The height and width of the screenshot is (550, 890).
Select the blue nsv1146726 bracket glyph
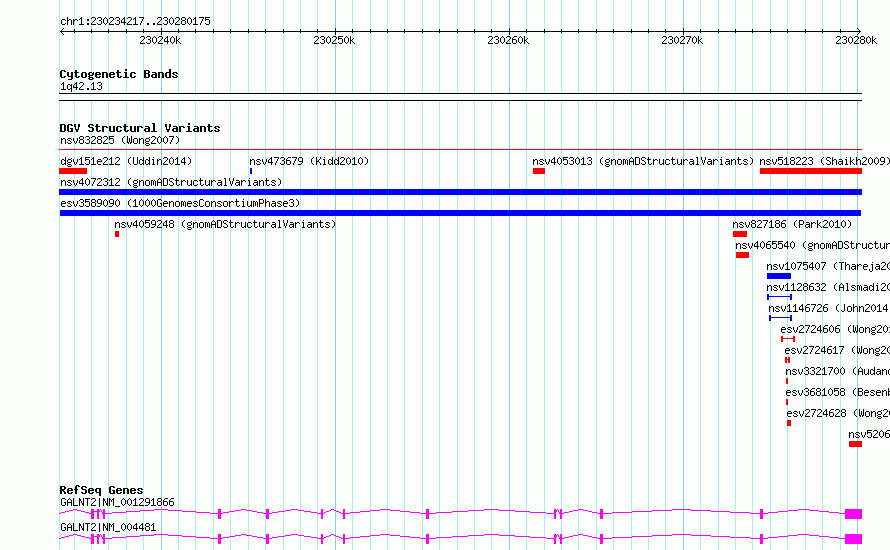[x=780, y=318]
